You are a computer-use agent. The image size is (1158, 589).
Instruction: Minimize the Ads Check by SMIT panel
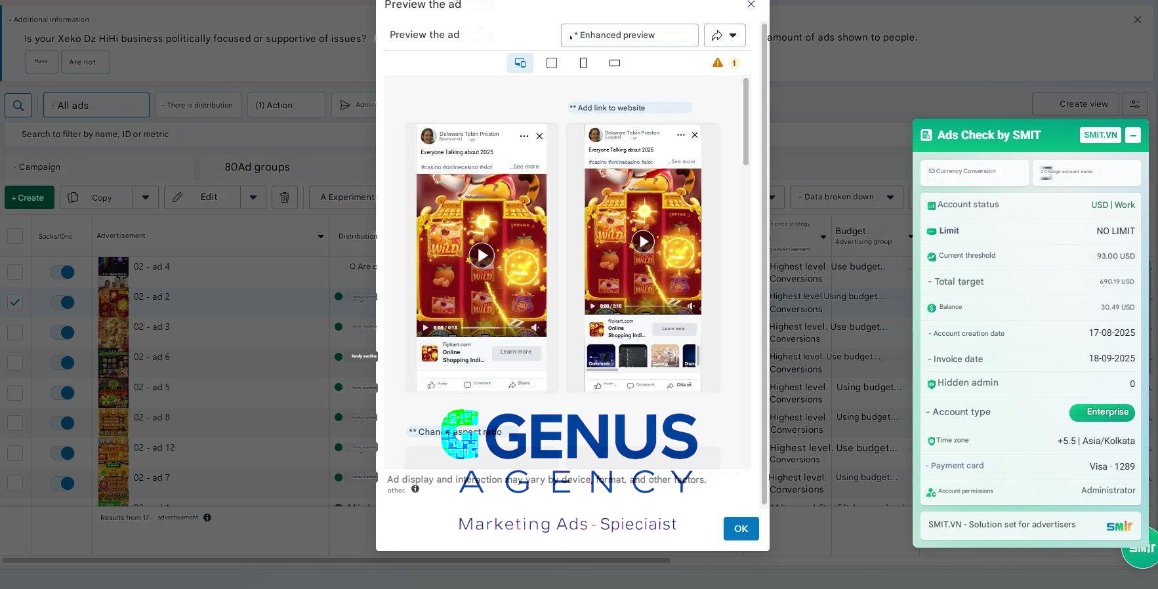click(1133, 135)
